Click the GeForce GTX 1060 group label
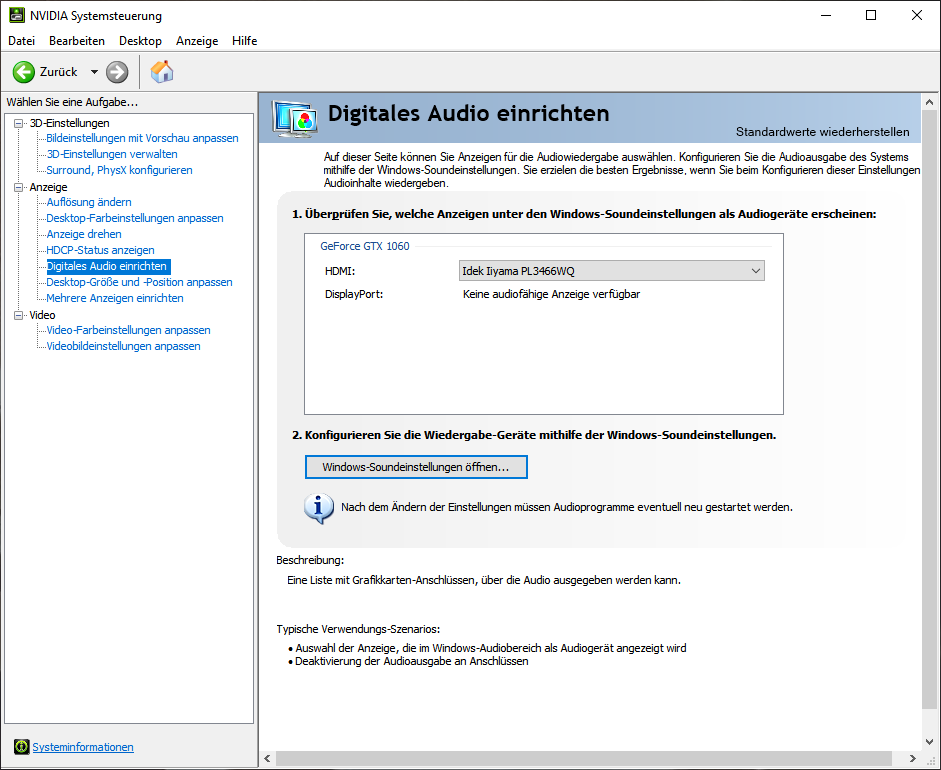Viewport: 941px width, 770px height. 365,246
